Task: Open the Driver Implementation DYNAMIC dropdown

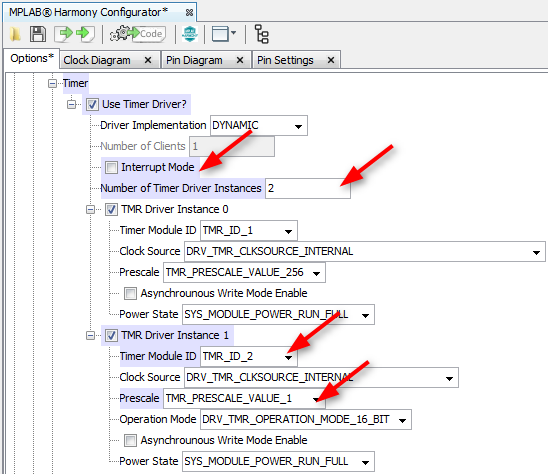Action: (x=259, y=125)
